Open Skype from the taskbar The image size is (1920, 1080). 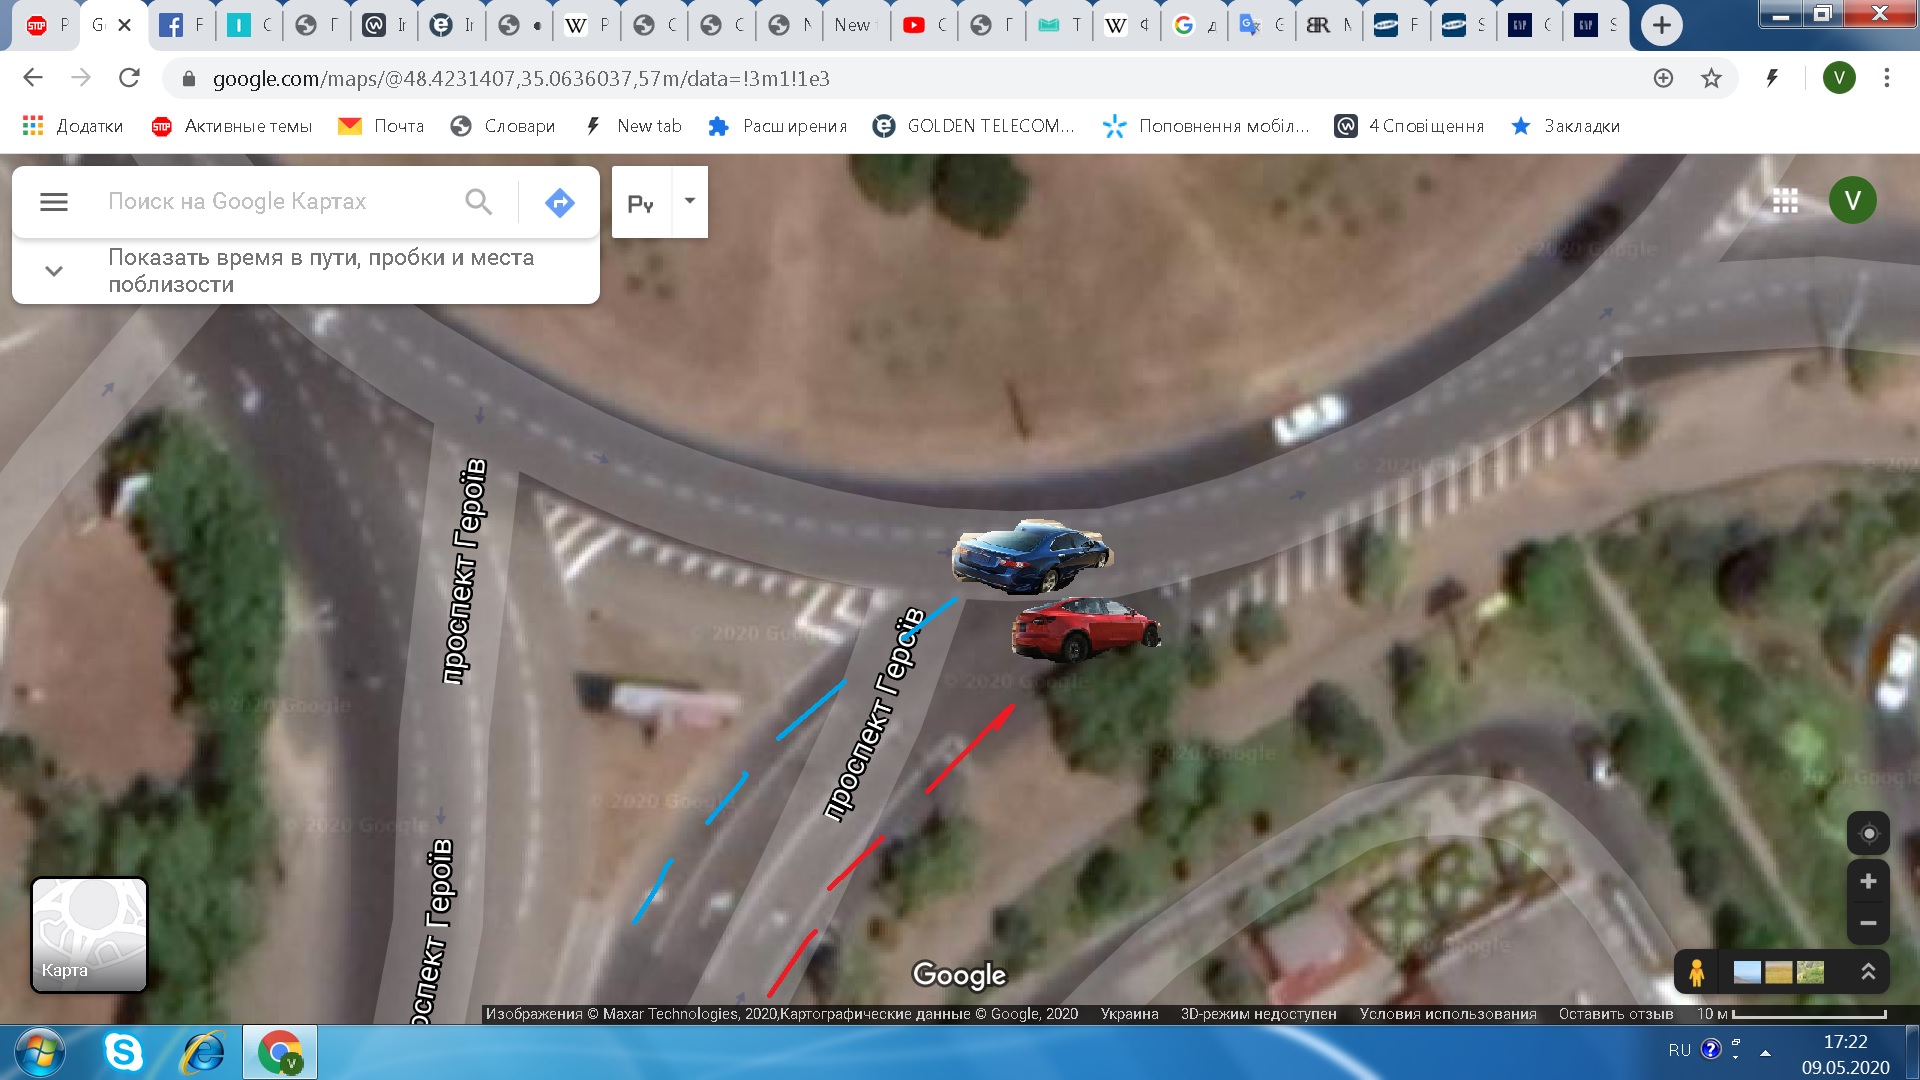(124, 1052)
